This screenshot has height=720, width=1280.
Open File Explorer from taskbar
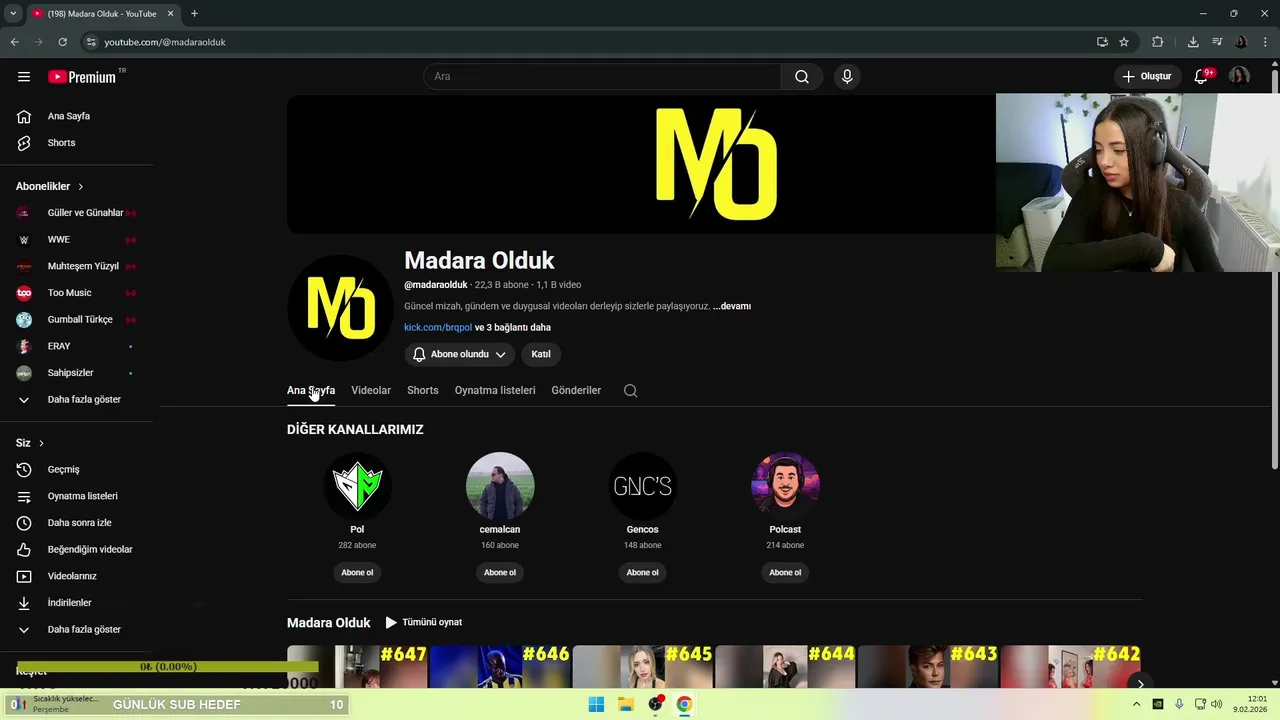click(626, 704)
